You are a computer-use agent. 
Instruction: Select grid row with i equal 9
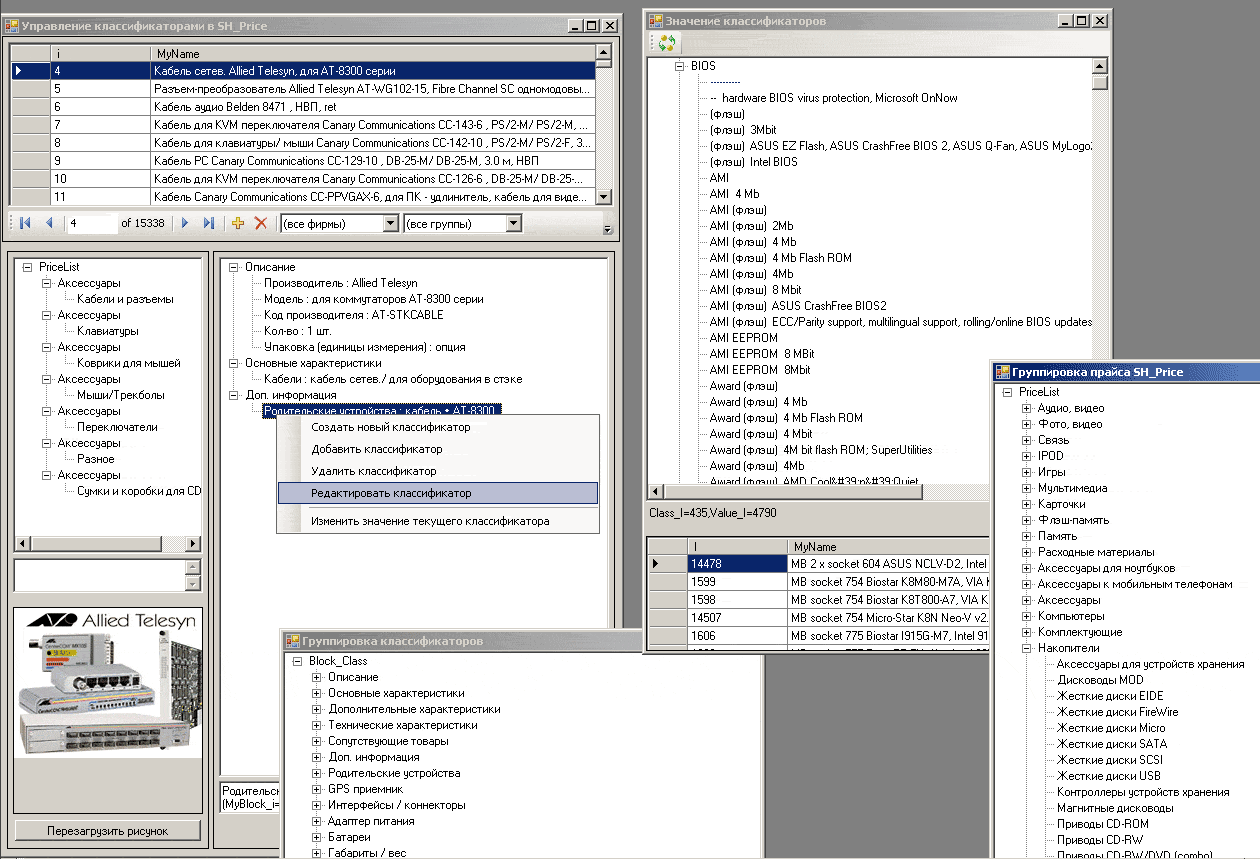point(304,160)
